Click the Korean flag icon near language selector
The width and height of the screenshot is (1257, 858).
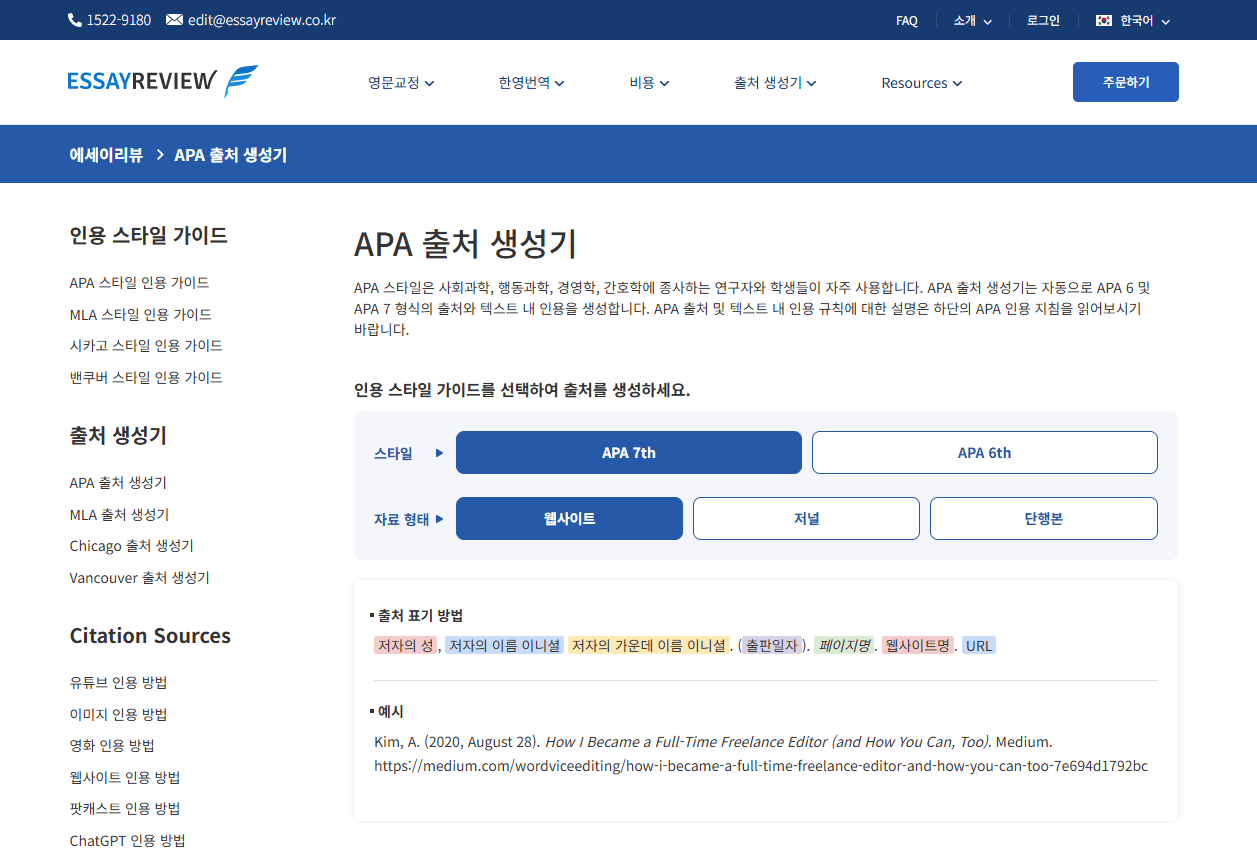(x=1103, y=19)
